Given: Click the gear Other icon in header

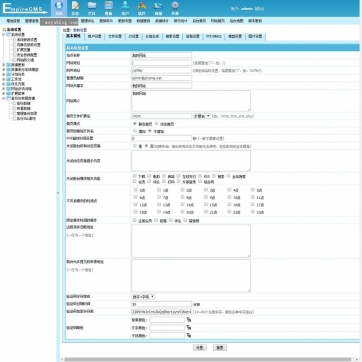Looking at the screenshot, I should 175,8.
